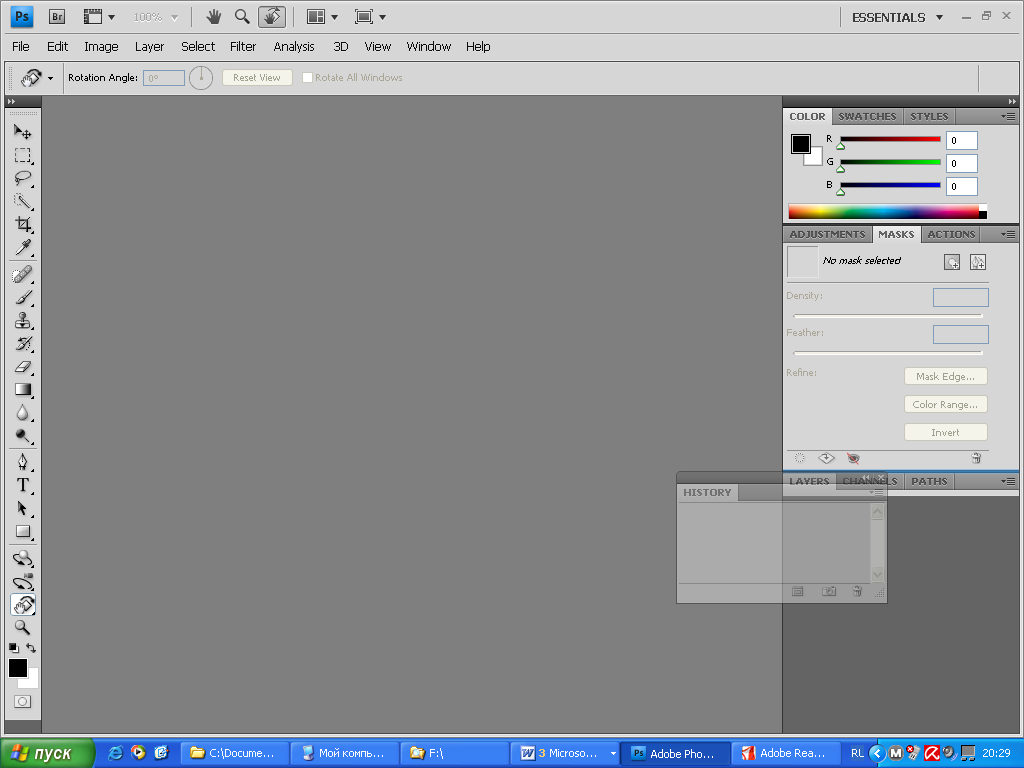1024x768 pixels.
Task: Select the Eyedropper tool
Action: [x=23, y=247]
